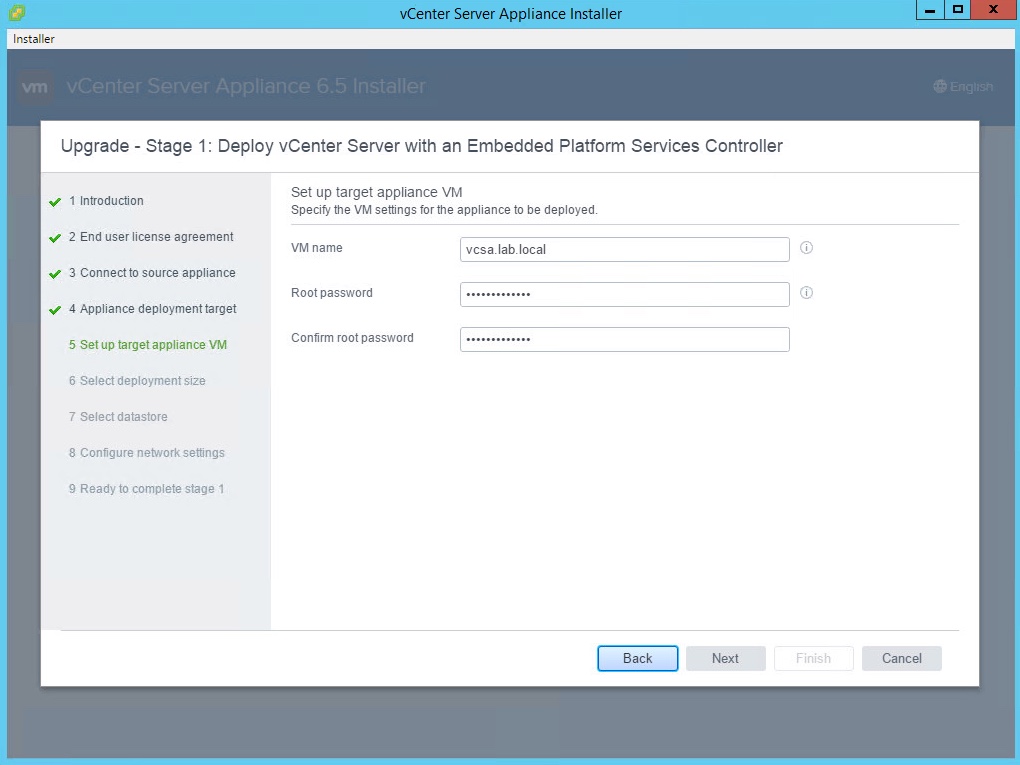Click into the Root password field
The width and height of the screenshot is (1020, 765).
[624, 294]
